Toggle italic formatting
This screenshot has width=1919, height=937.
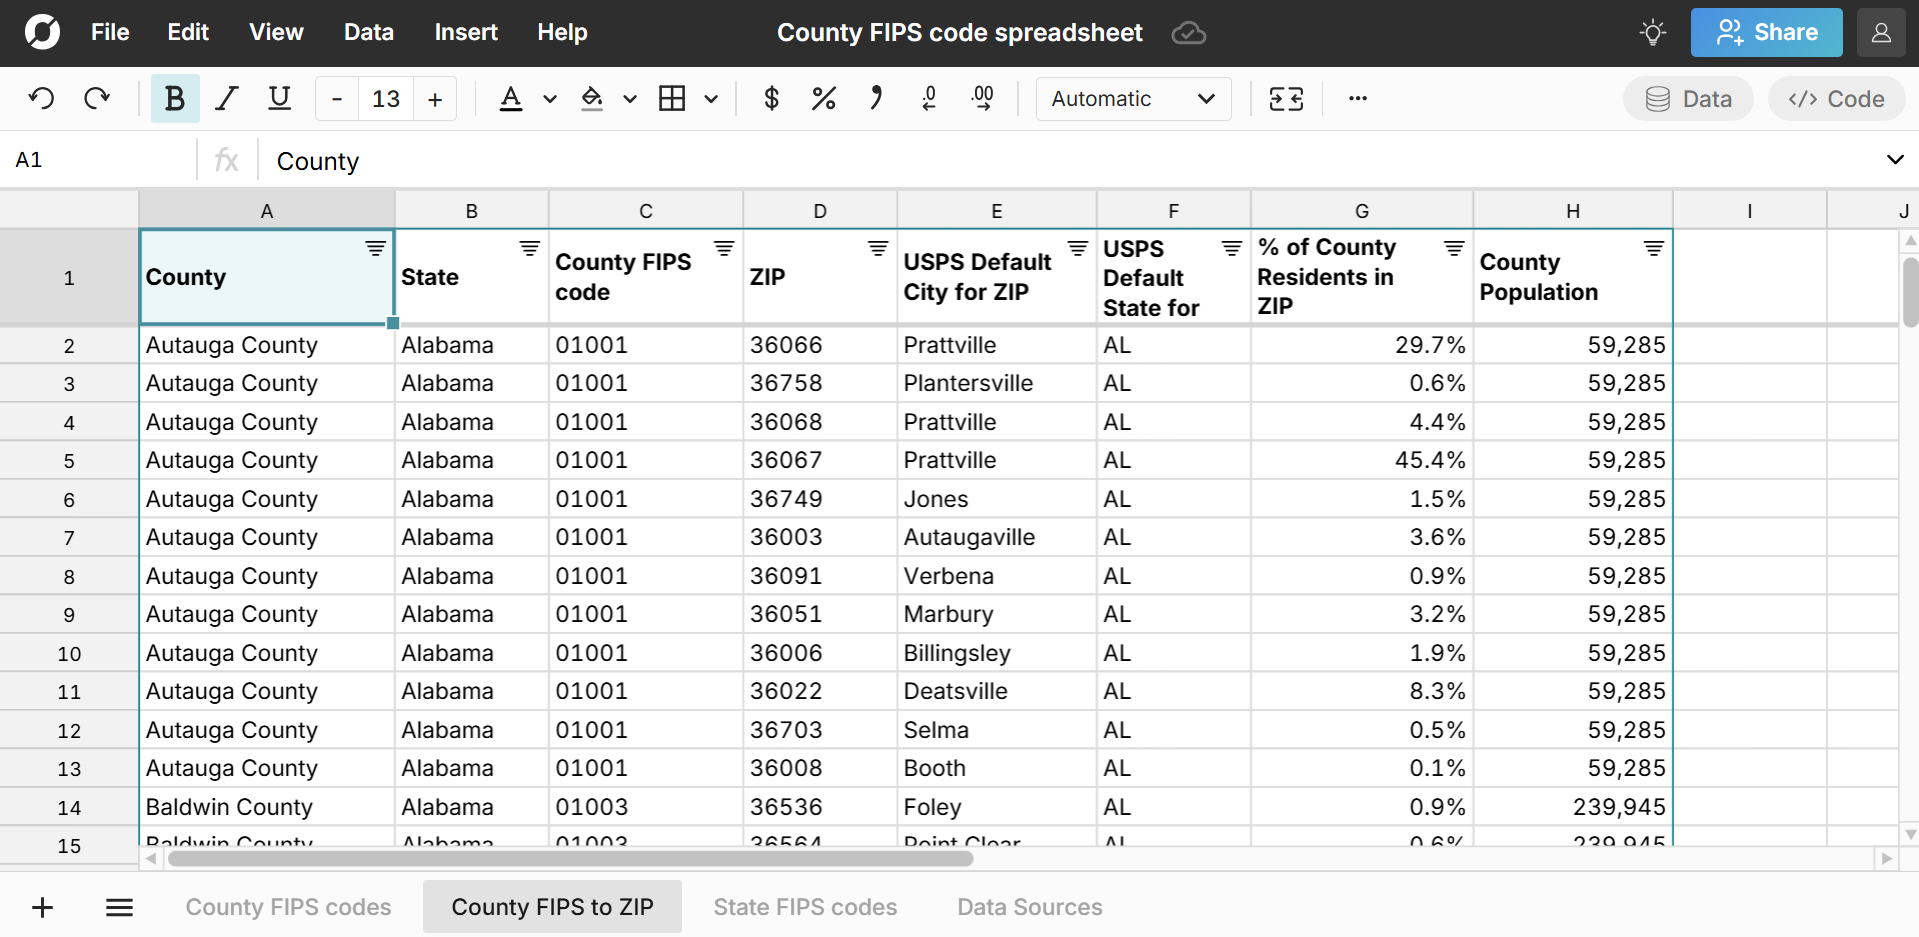pos(227,98)
